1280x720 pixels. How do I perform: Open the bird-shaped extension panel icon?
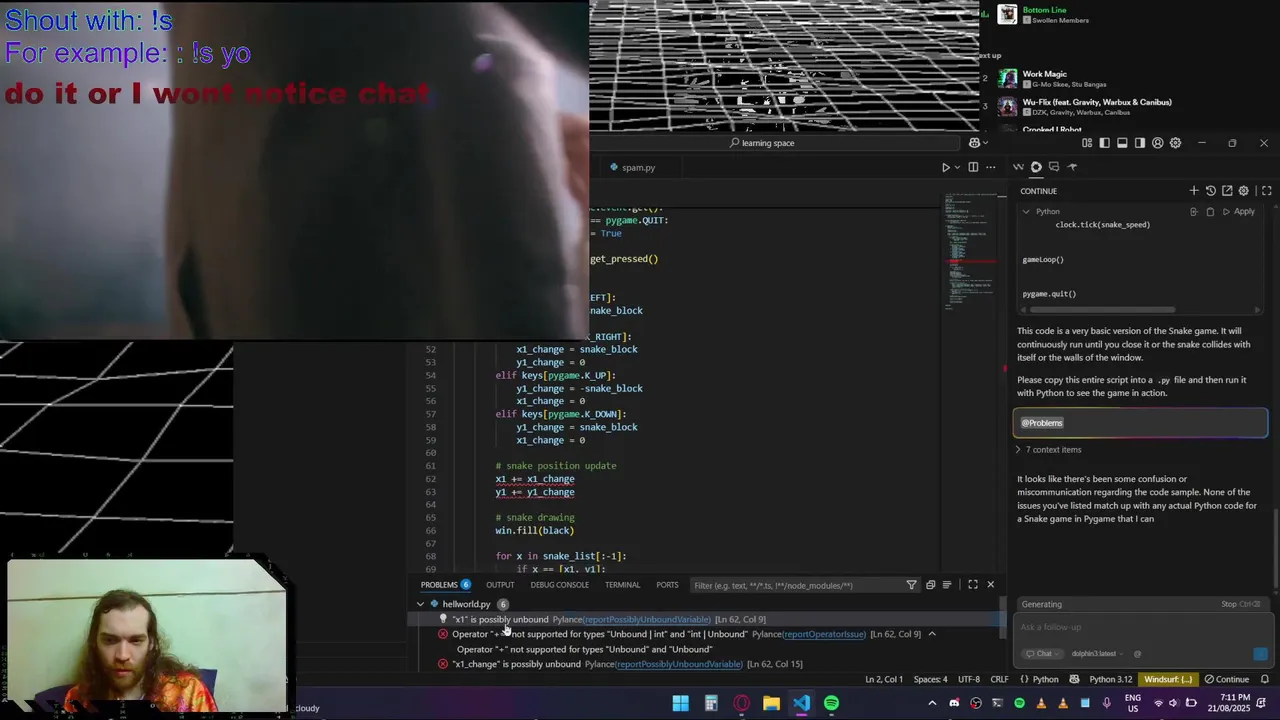pos(1072,167)
